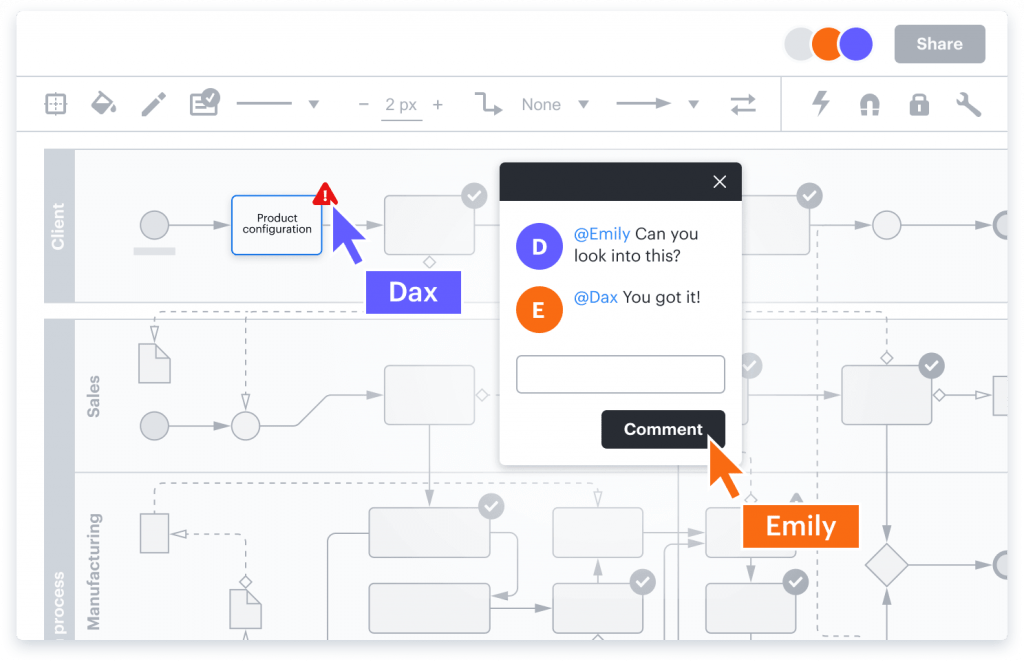Select the paint bucket fill tool
The height and width of the screenshot is (662, 1024).
[x=104, y=104]
